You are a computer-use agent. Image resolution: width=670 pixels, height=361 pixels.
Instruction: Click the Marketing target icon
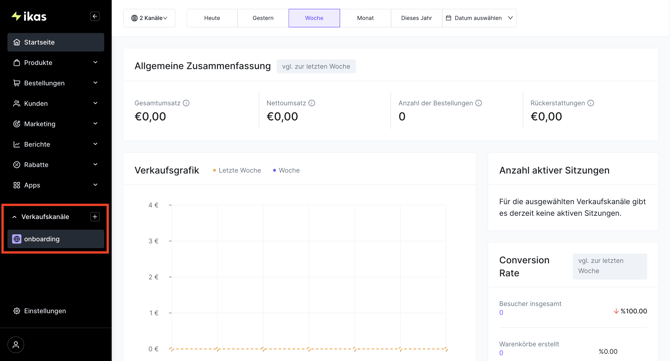click(17, 124)
